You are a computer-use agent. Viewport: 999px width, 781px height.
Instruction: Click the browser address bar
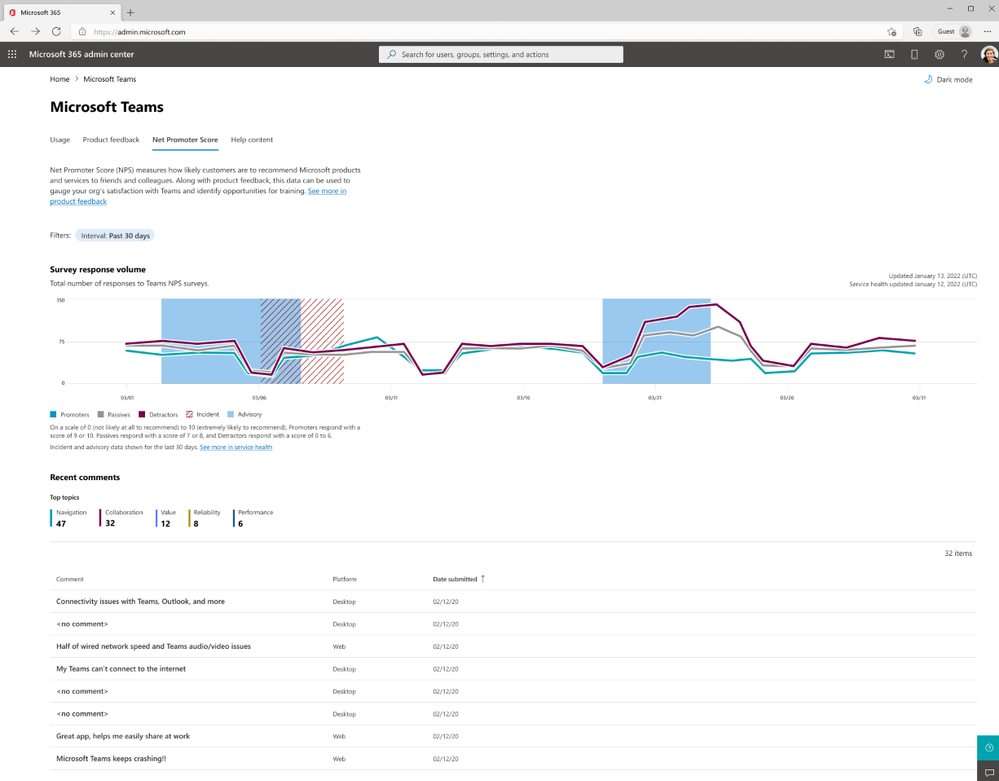(x=478, y=31)
